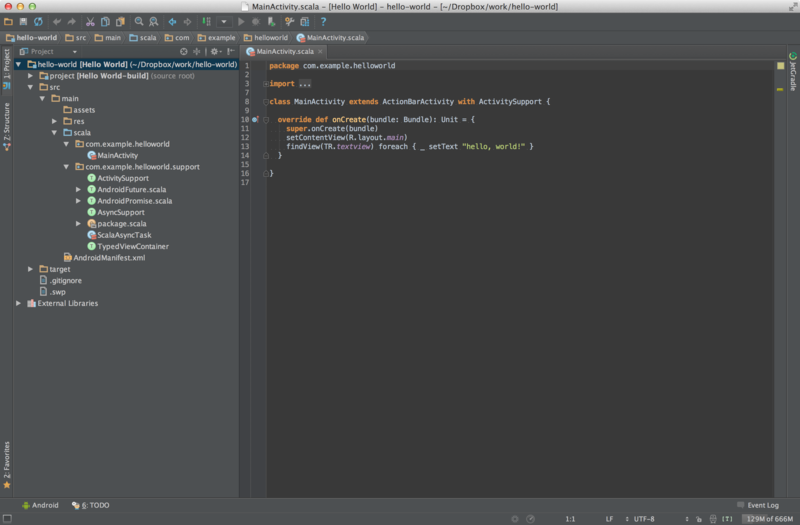
Task: Open the run configuration dropdown
Action: pos(223,21)
